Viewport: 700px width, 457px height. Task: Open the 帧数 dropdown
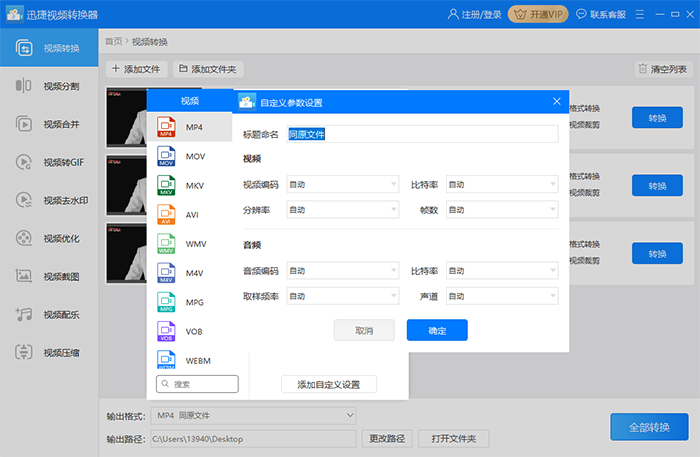click(502, 210)
